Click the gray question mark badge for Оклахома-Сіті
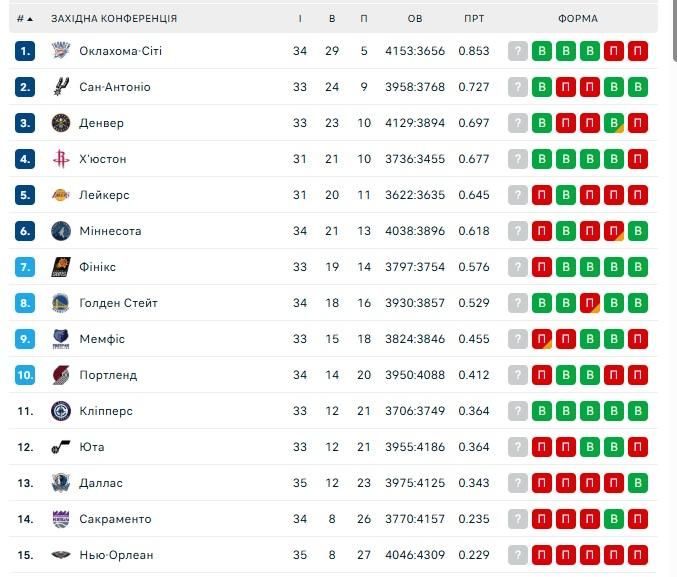This screenshot has height=577, width=677. tap(518, 51)
